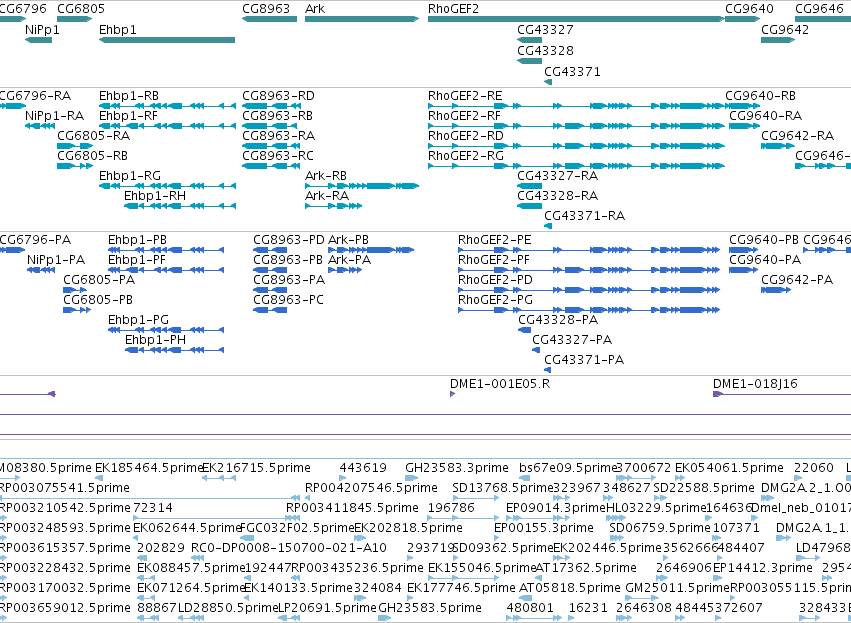
Task: Select the CG6805 gene label
Action: pyautogui.click(x=81, y=9)
